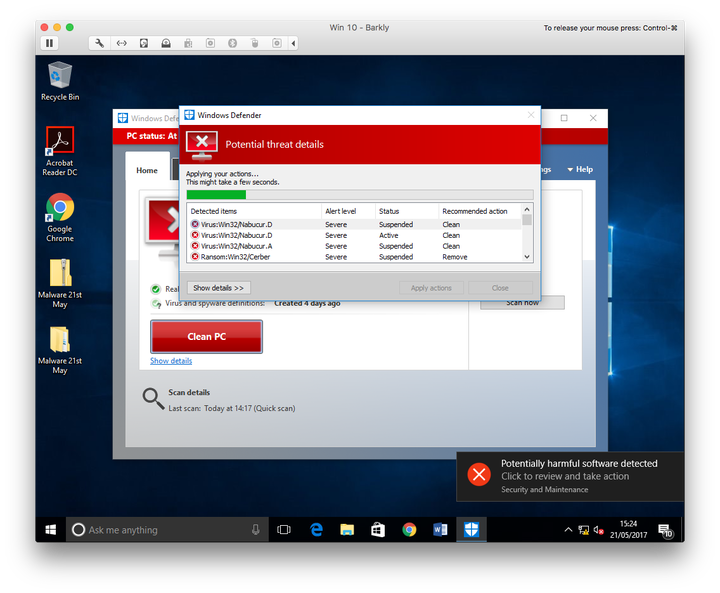Click Recommended action column header

coord(479,211)
